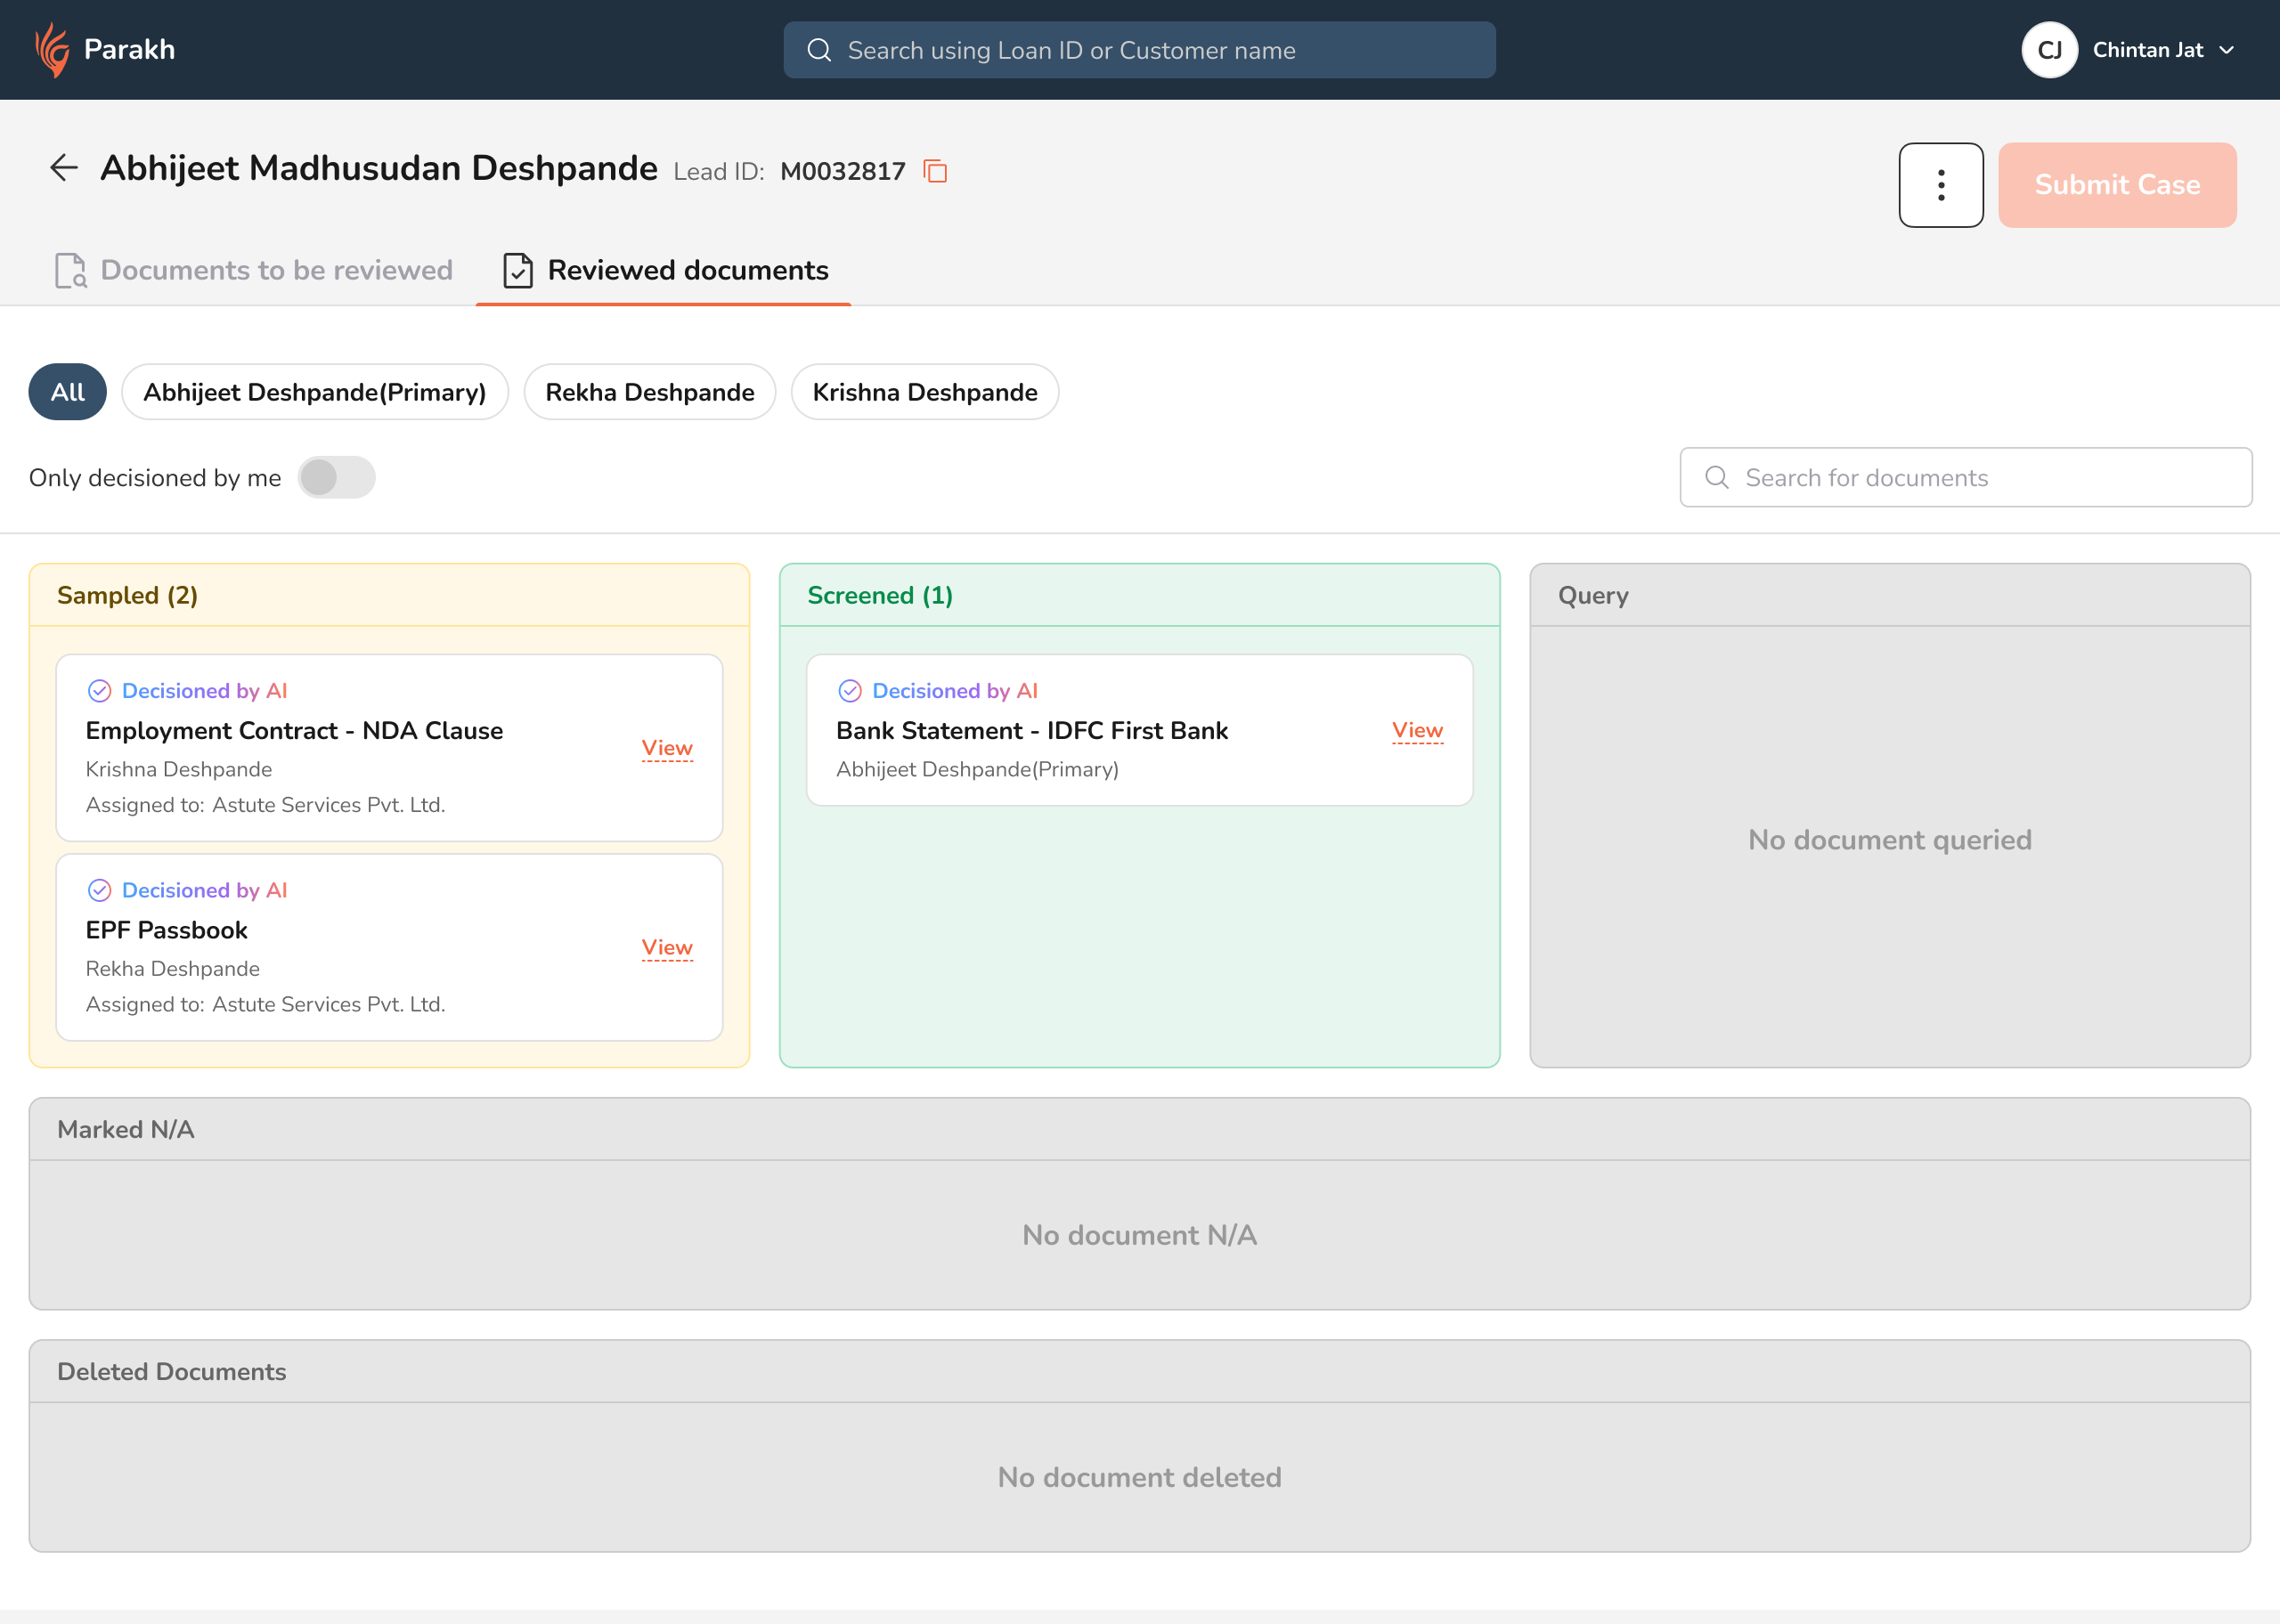View the Employment Contract - NDA Clause document
This screenshot has width=2280, height=1624.
coord(667,748)
